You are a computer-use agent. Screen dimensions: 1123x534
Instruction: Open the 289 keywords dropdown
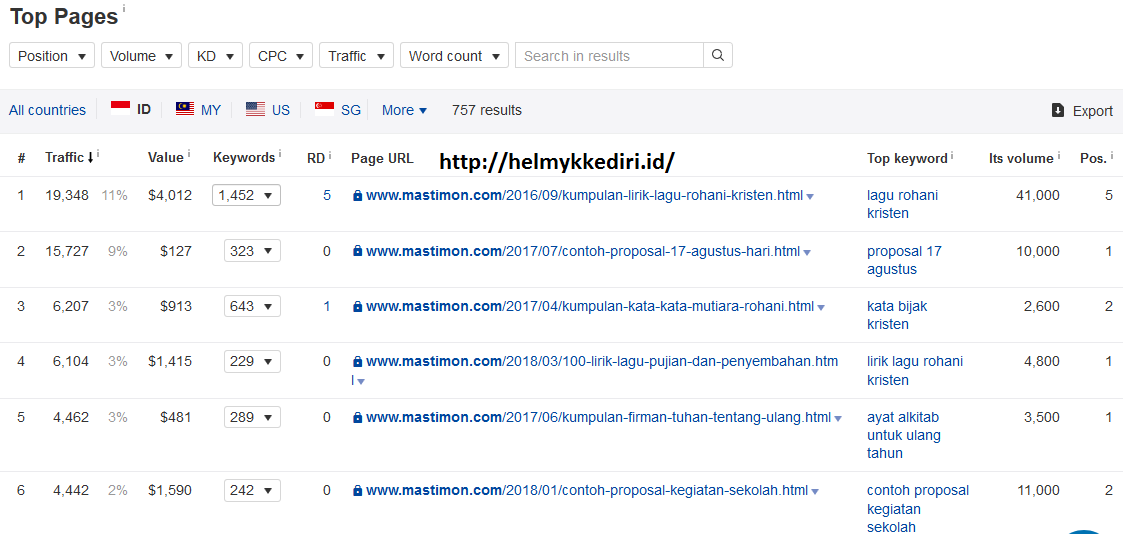(x=252, y=418)
